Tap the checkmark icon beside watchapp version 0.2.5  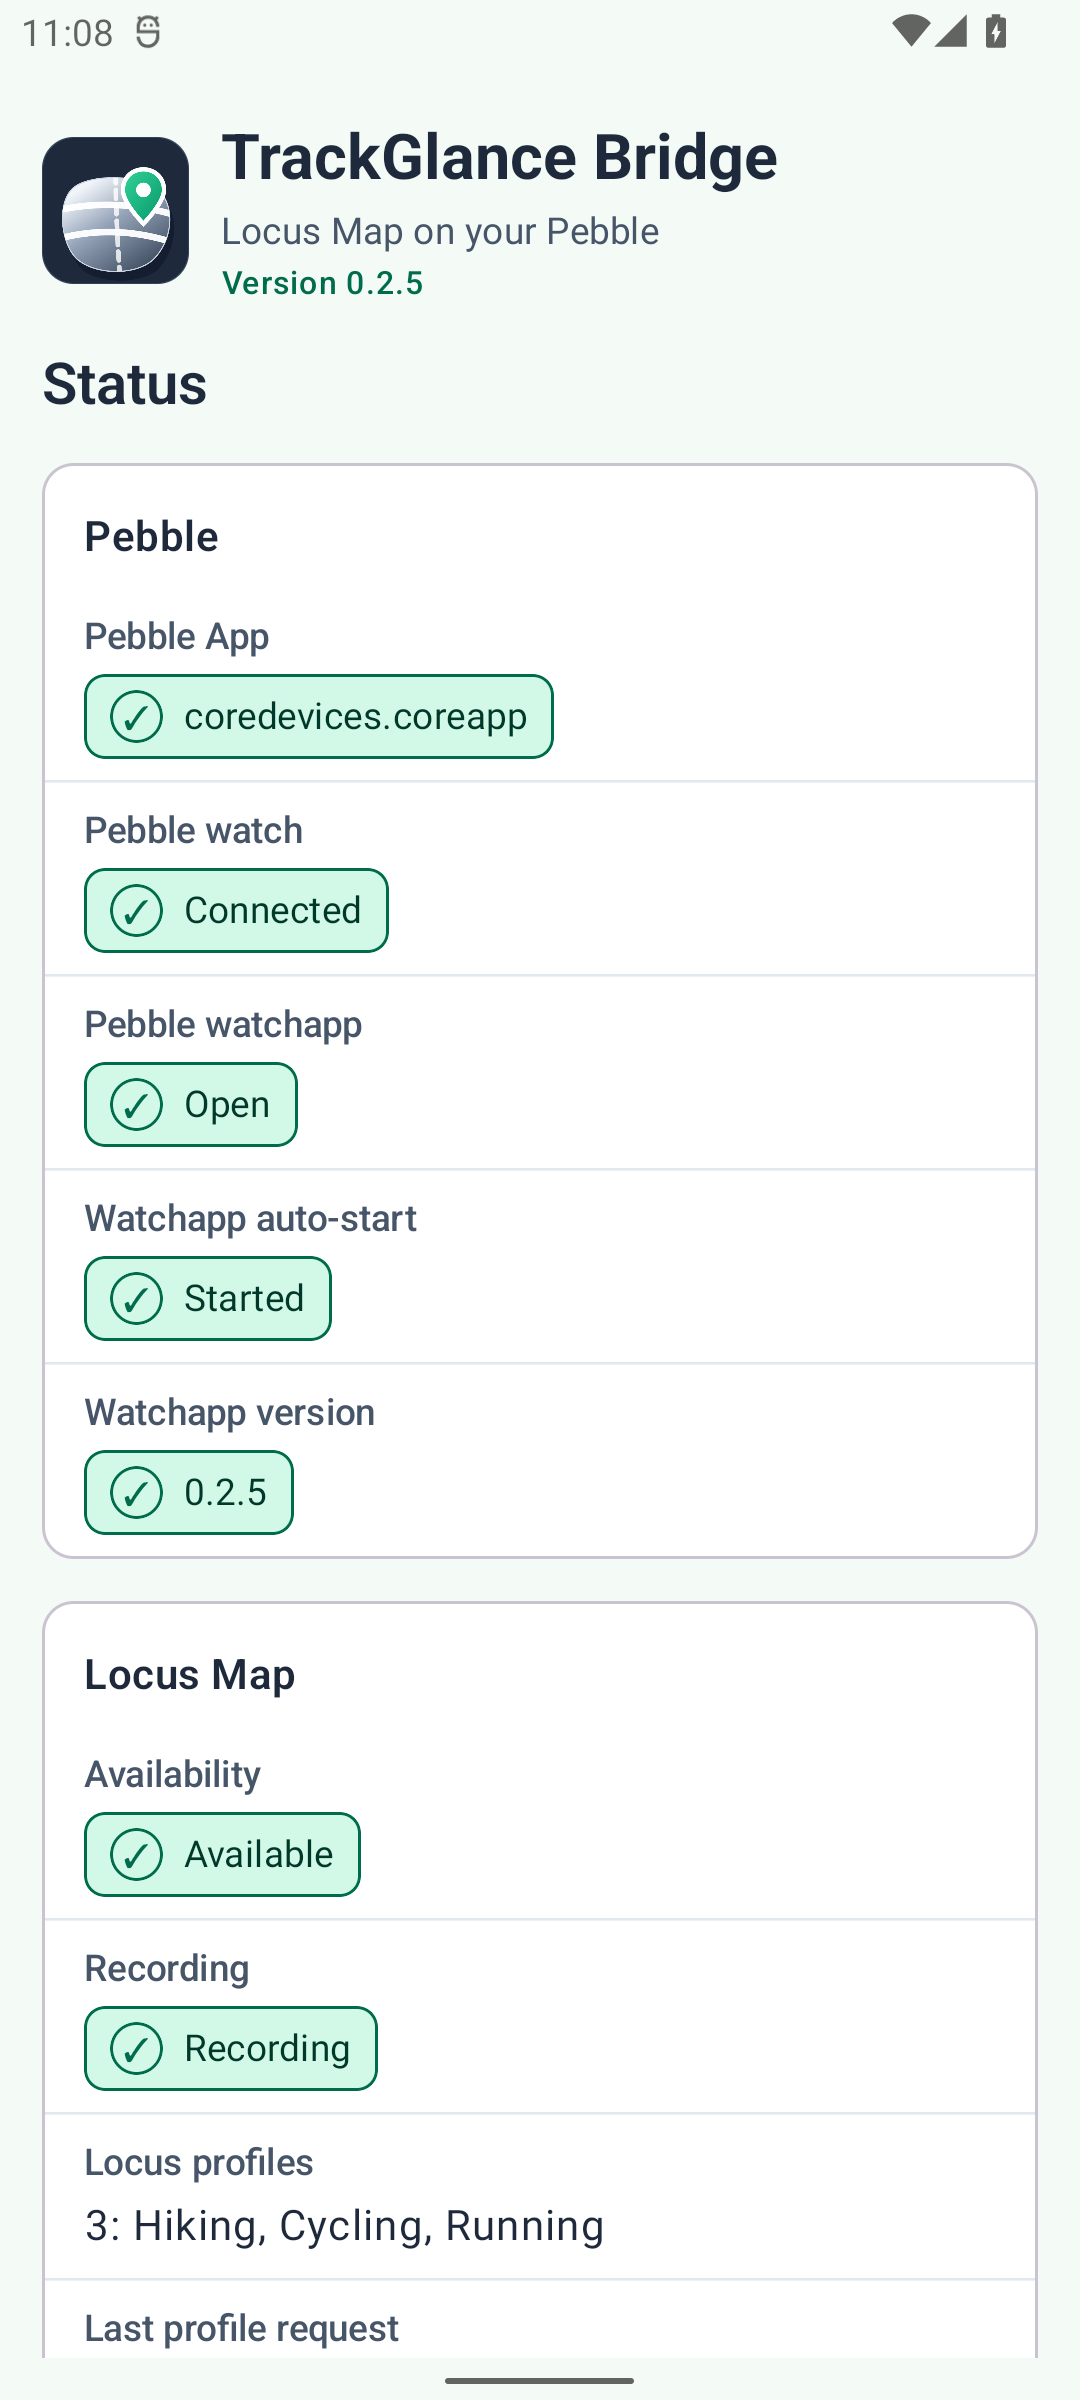(136, 1493)
